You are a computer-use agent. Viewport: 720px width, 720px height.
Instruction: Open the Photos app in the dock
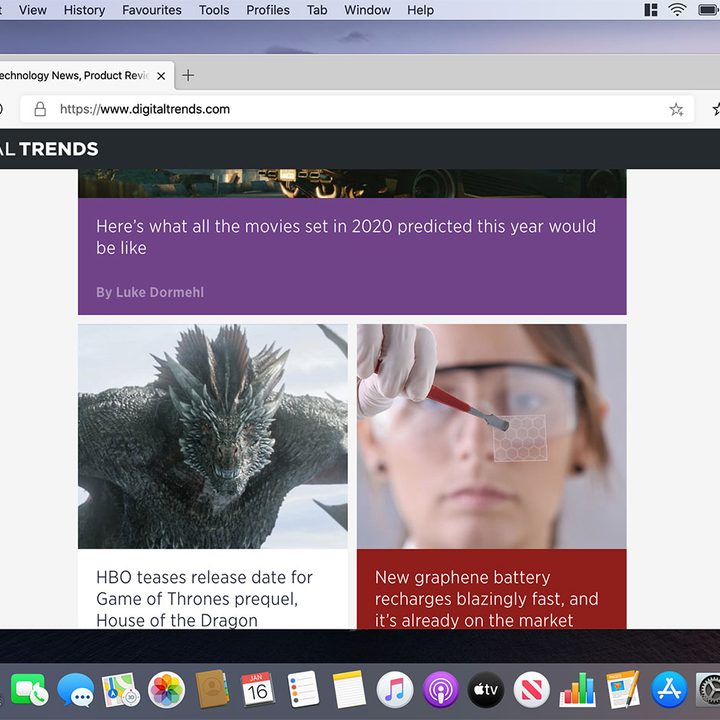tap(166, 690)
